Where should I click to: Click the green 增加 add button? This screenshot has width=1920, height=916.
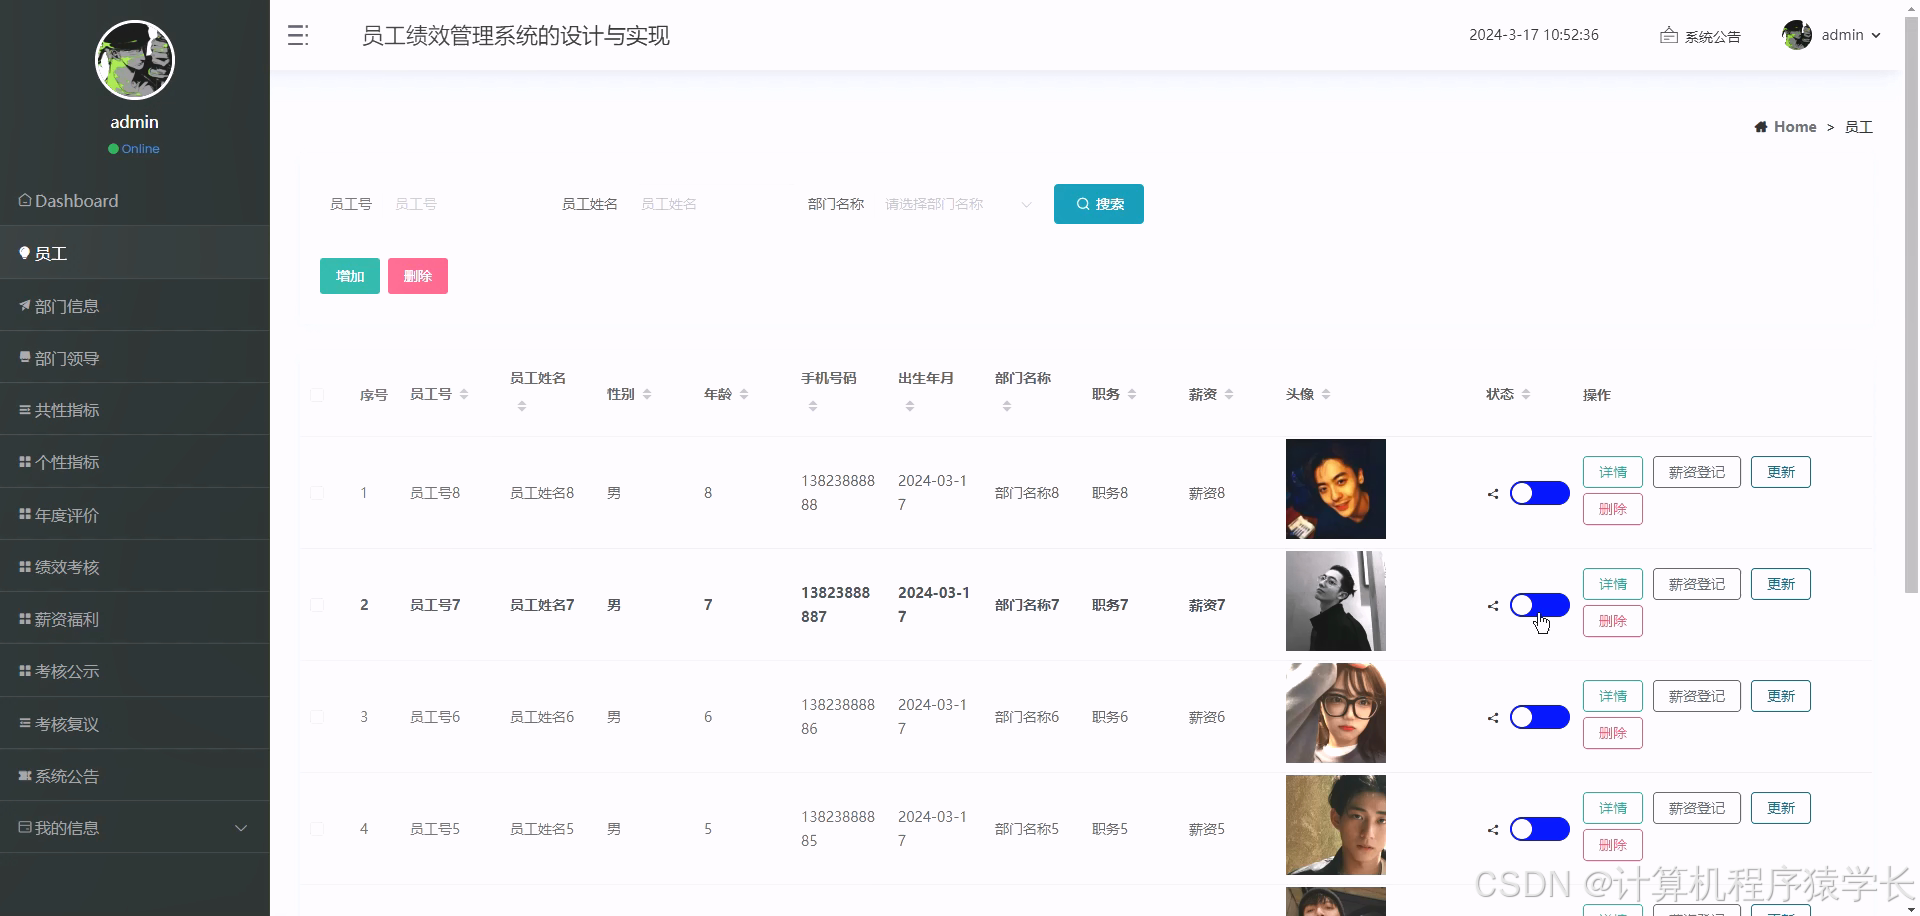pyautogui.click(x=350, y=276)
